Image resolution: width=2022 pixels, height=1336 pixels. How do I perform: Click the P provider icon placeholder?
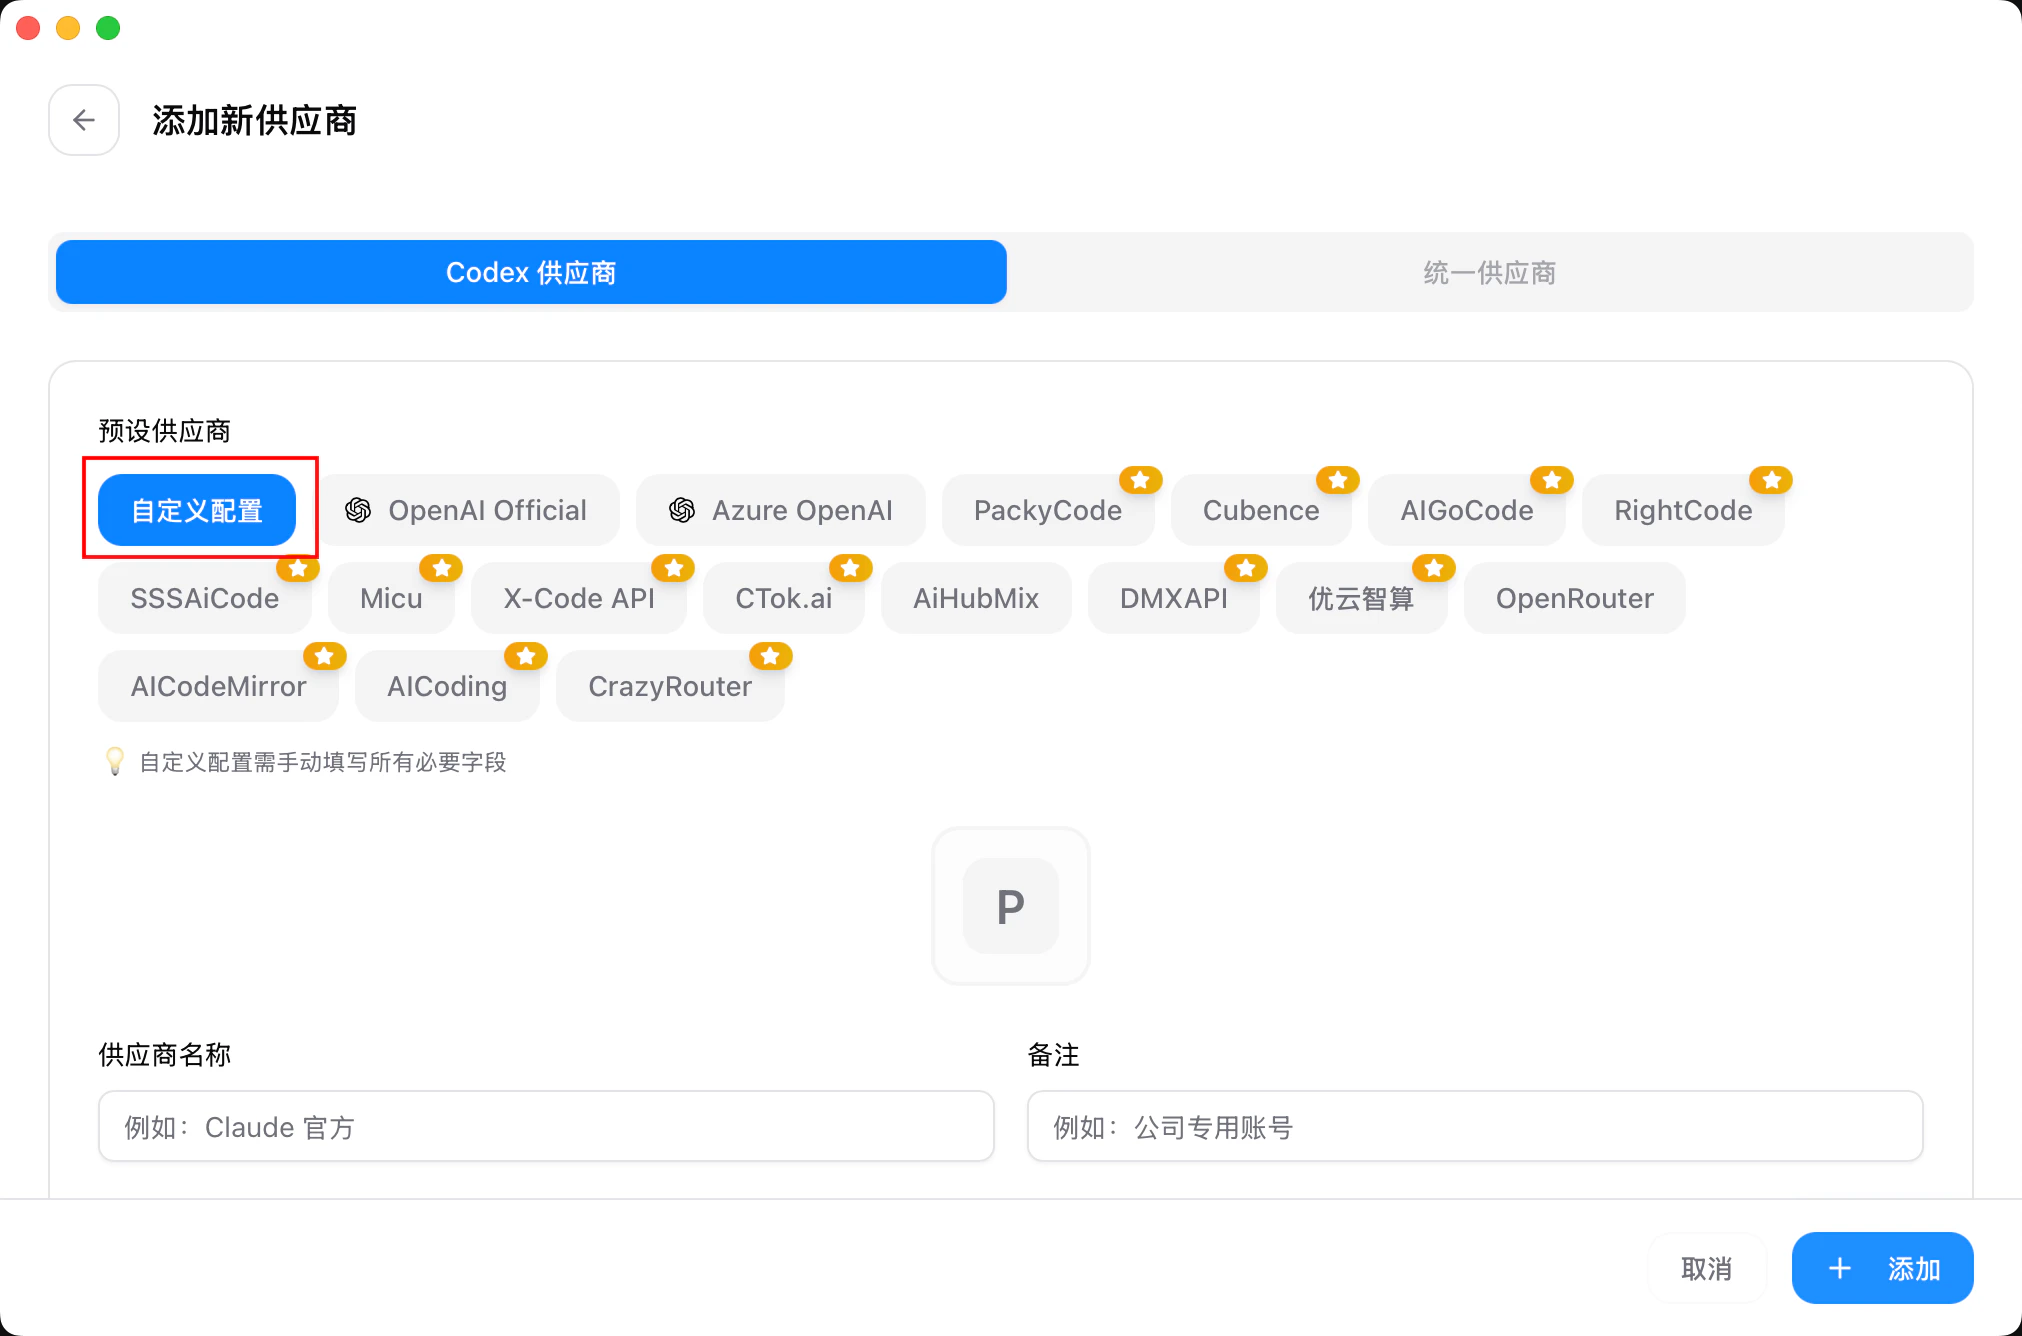point(1010,906)
